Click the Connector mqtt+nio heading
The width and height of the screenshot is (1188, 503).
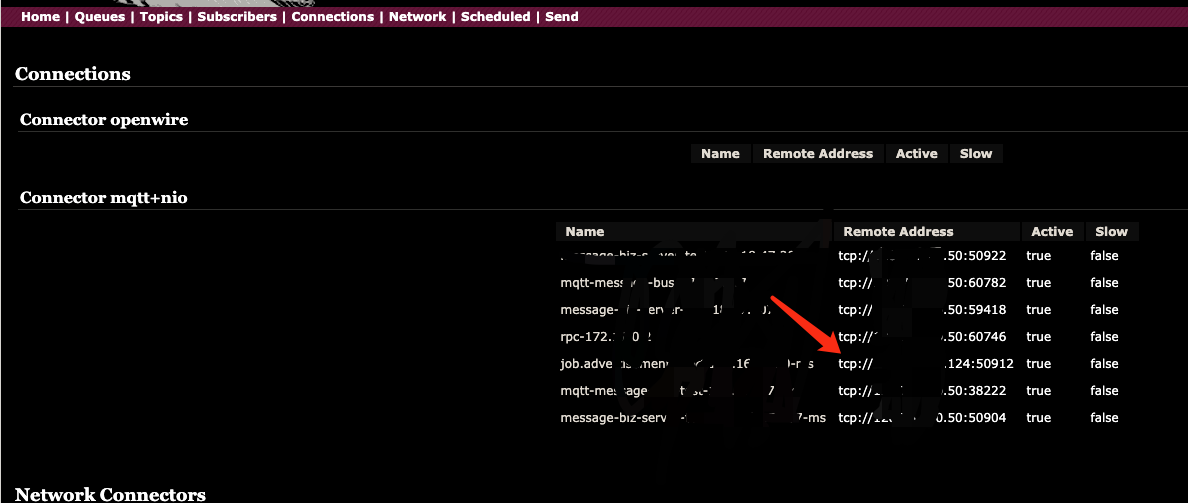pyautogui.click(x=104, y=198)
